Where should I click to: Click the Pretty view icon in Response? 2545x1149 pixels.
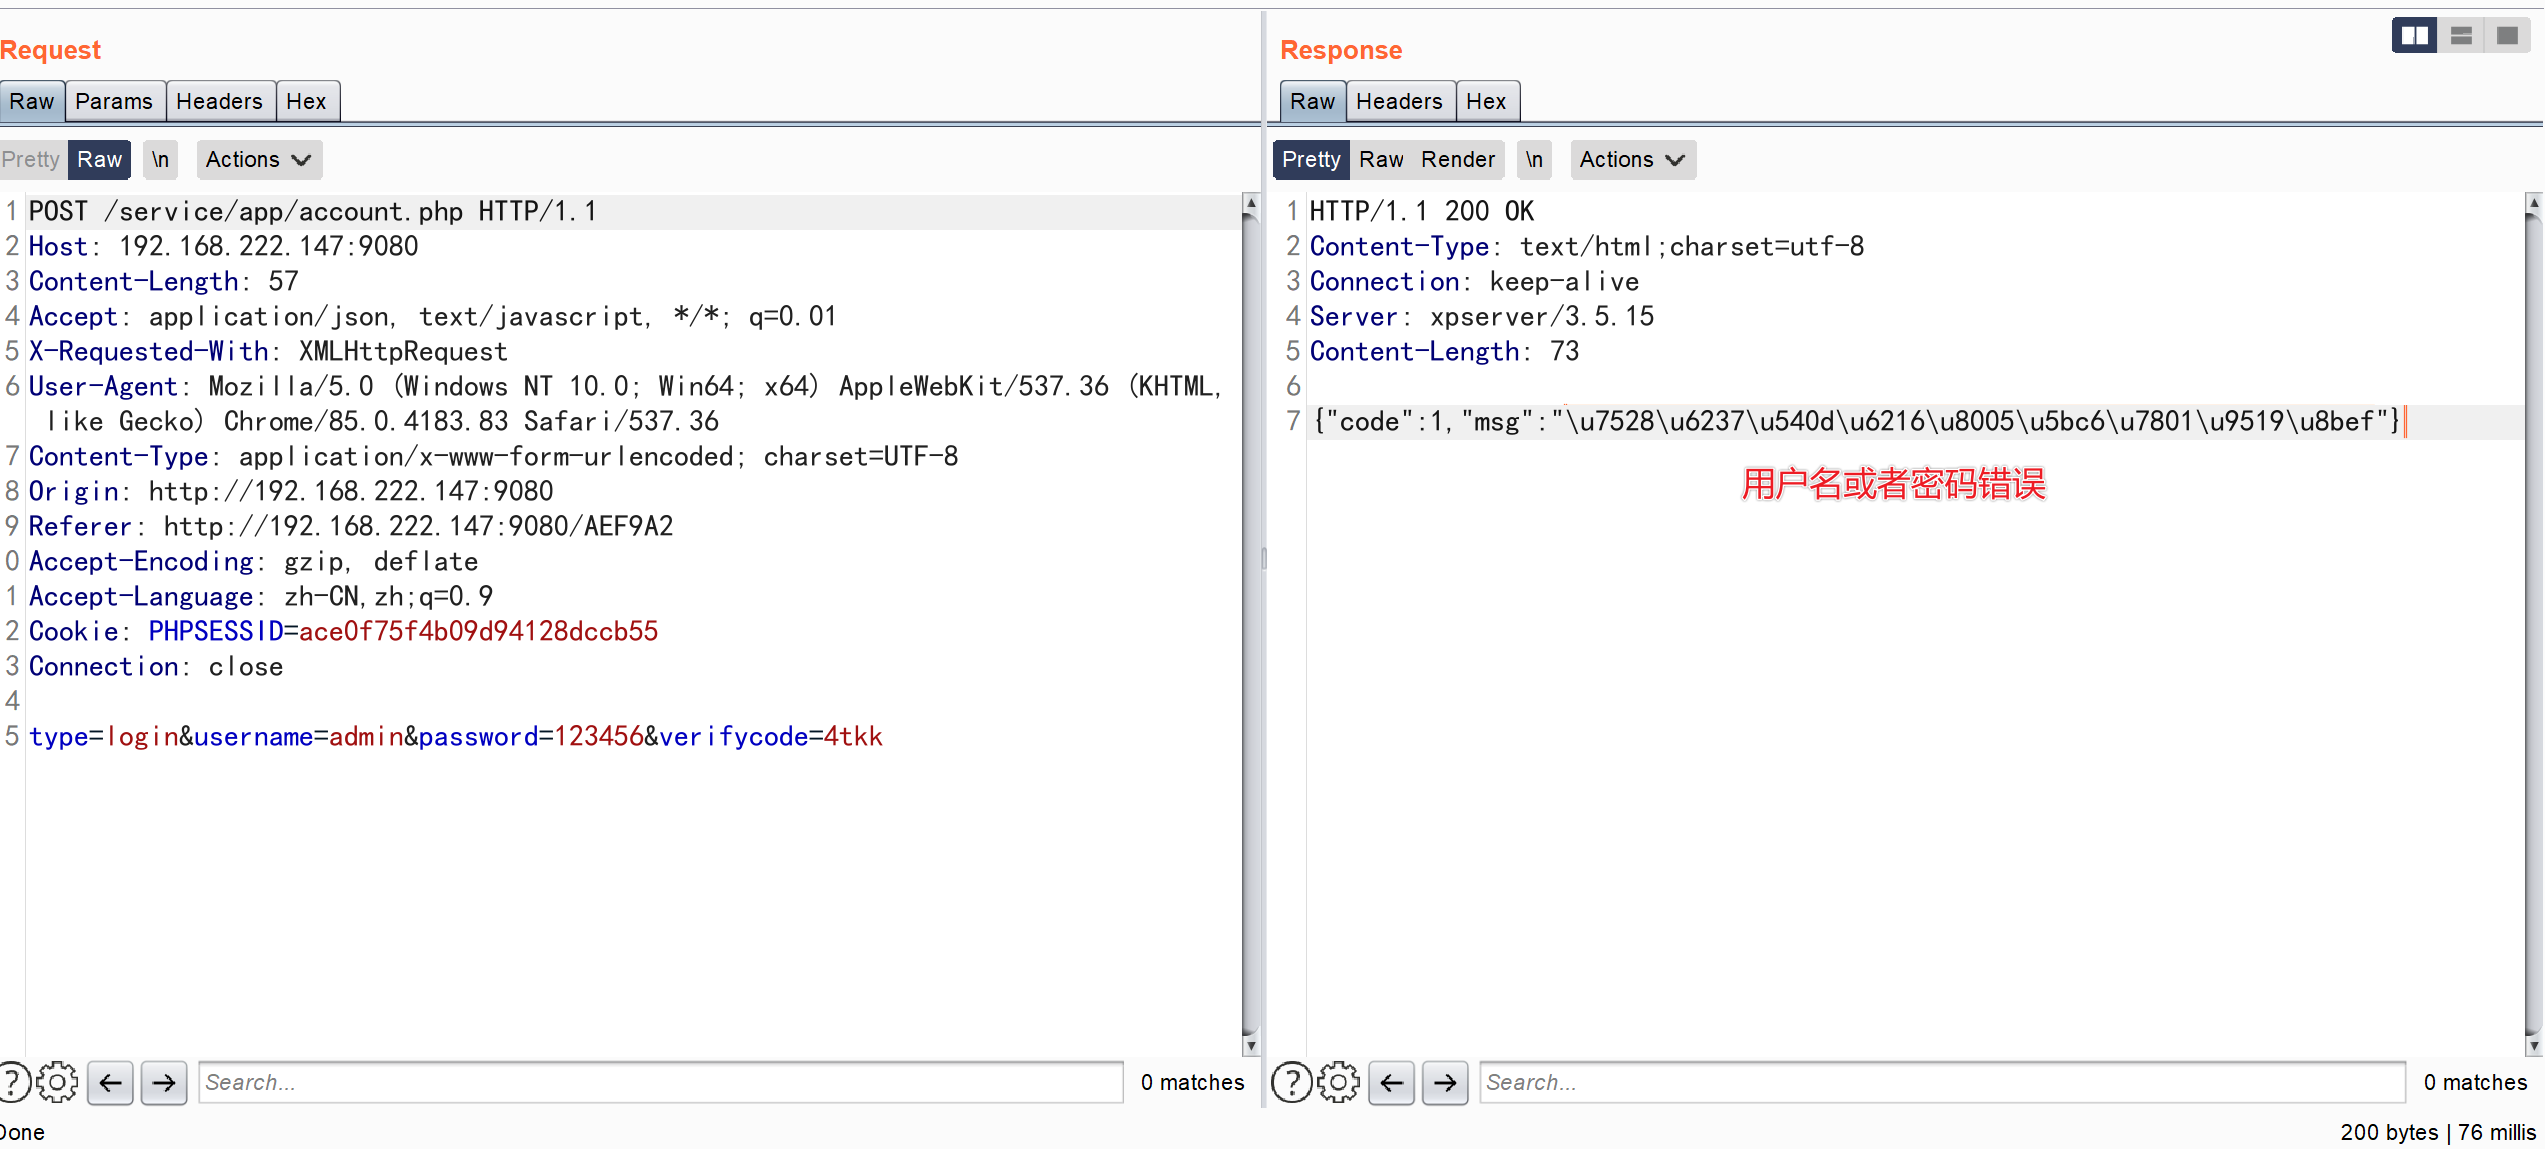click(1311, 157)
